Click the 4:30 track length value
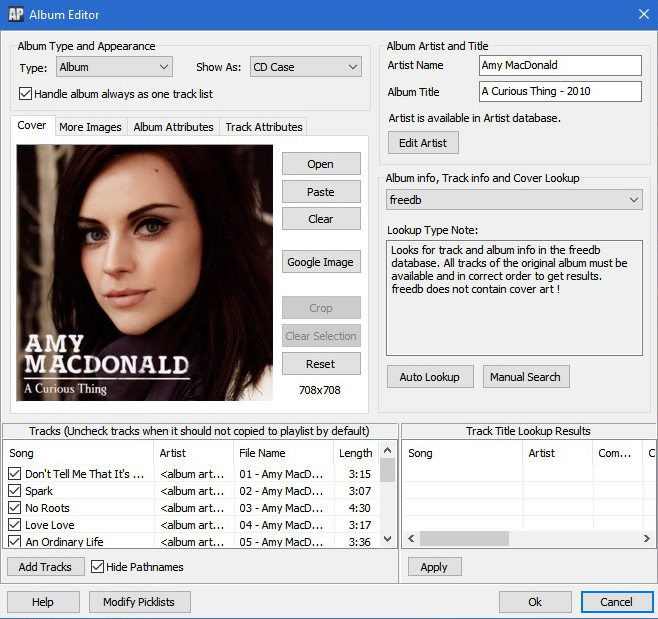 [x=359, y=508]
